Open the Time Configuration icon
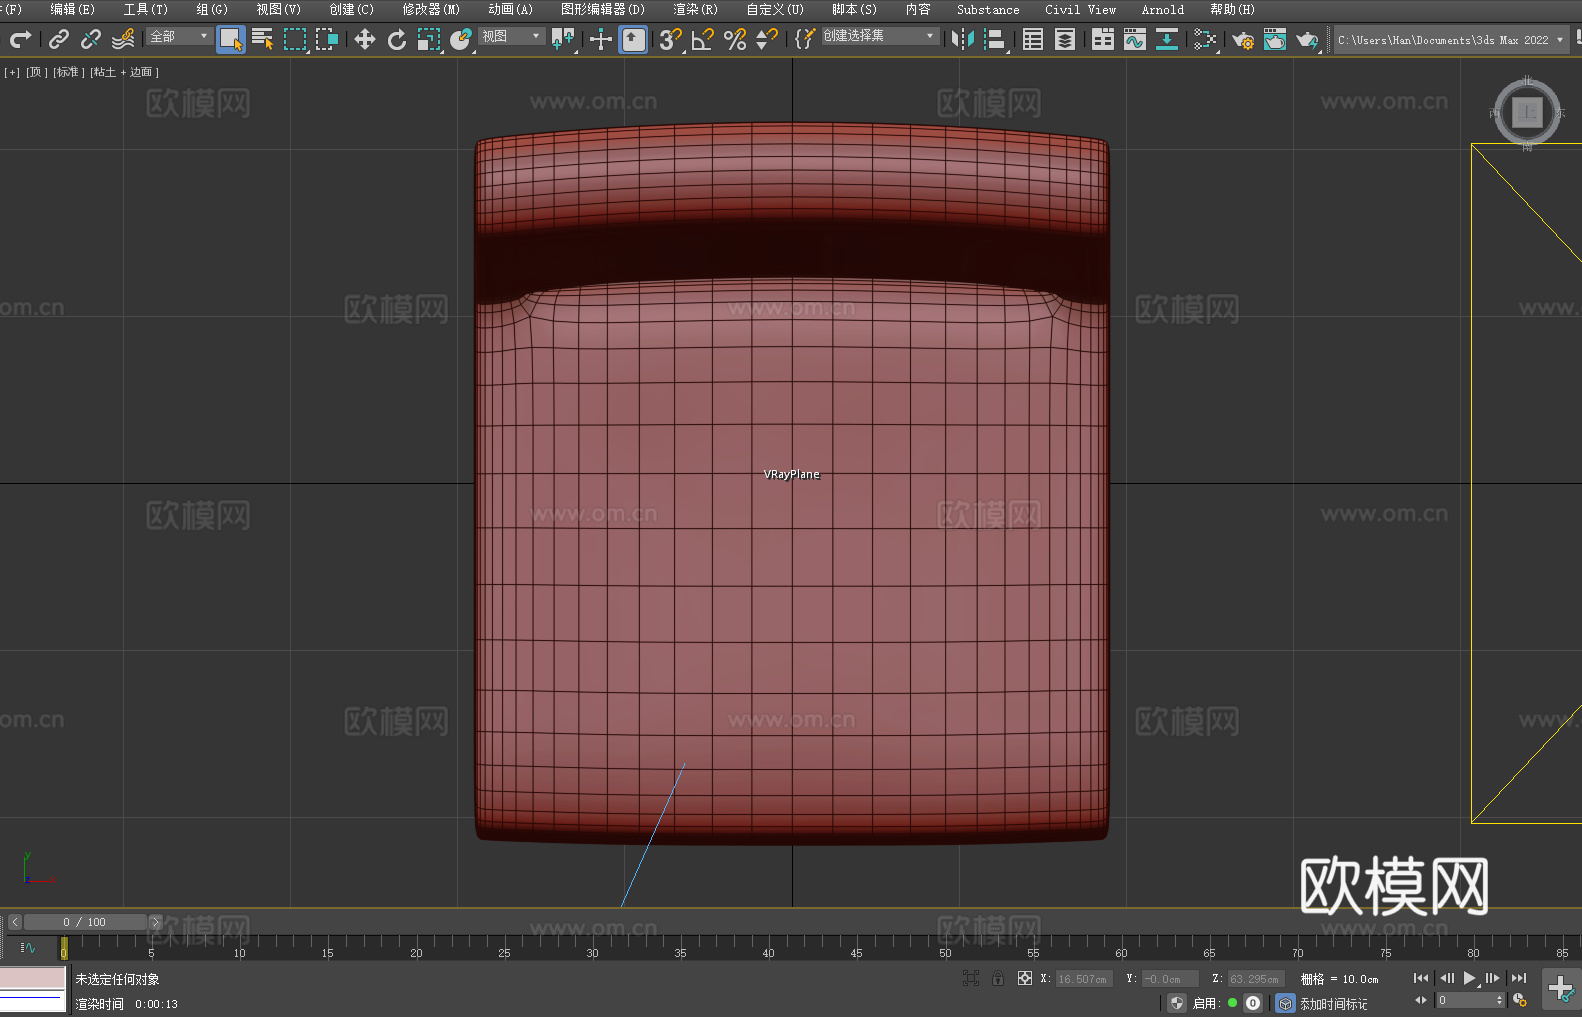1582x1017 pixels. pos(1520,1000)
